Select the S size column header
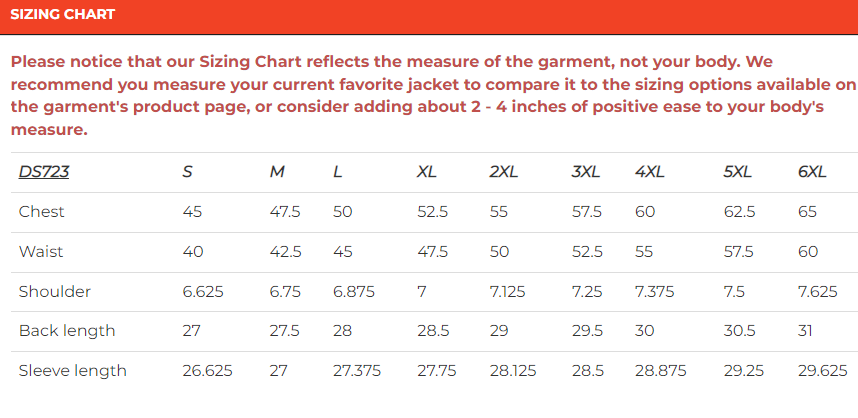This screenshot has height=418, width=858. click(x=187, y=172)
